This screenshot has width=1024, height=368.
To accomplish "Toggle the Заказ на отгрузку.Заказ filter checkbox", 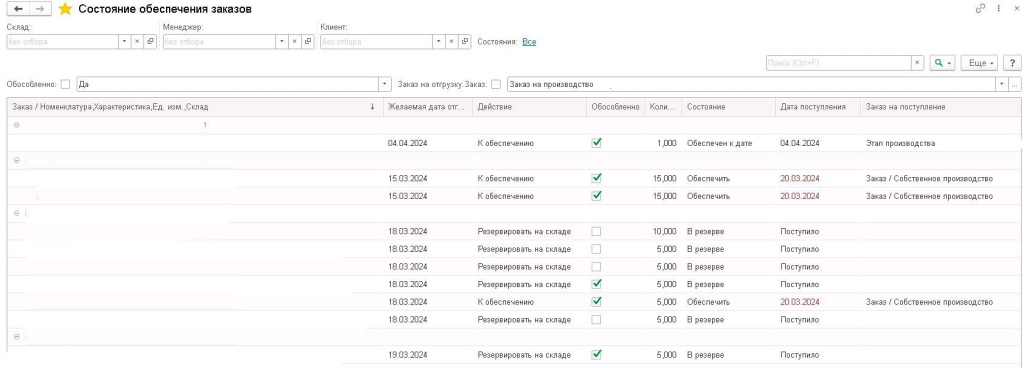I will click(x=496, y=84).
